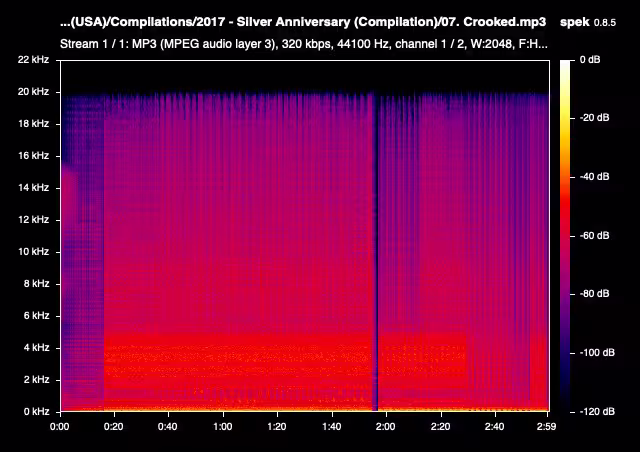
Task: Click the 6 kHz frequency axis label
Action: (36, 316)
